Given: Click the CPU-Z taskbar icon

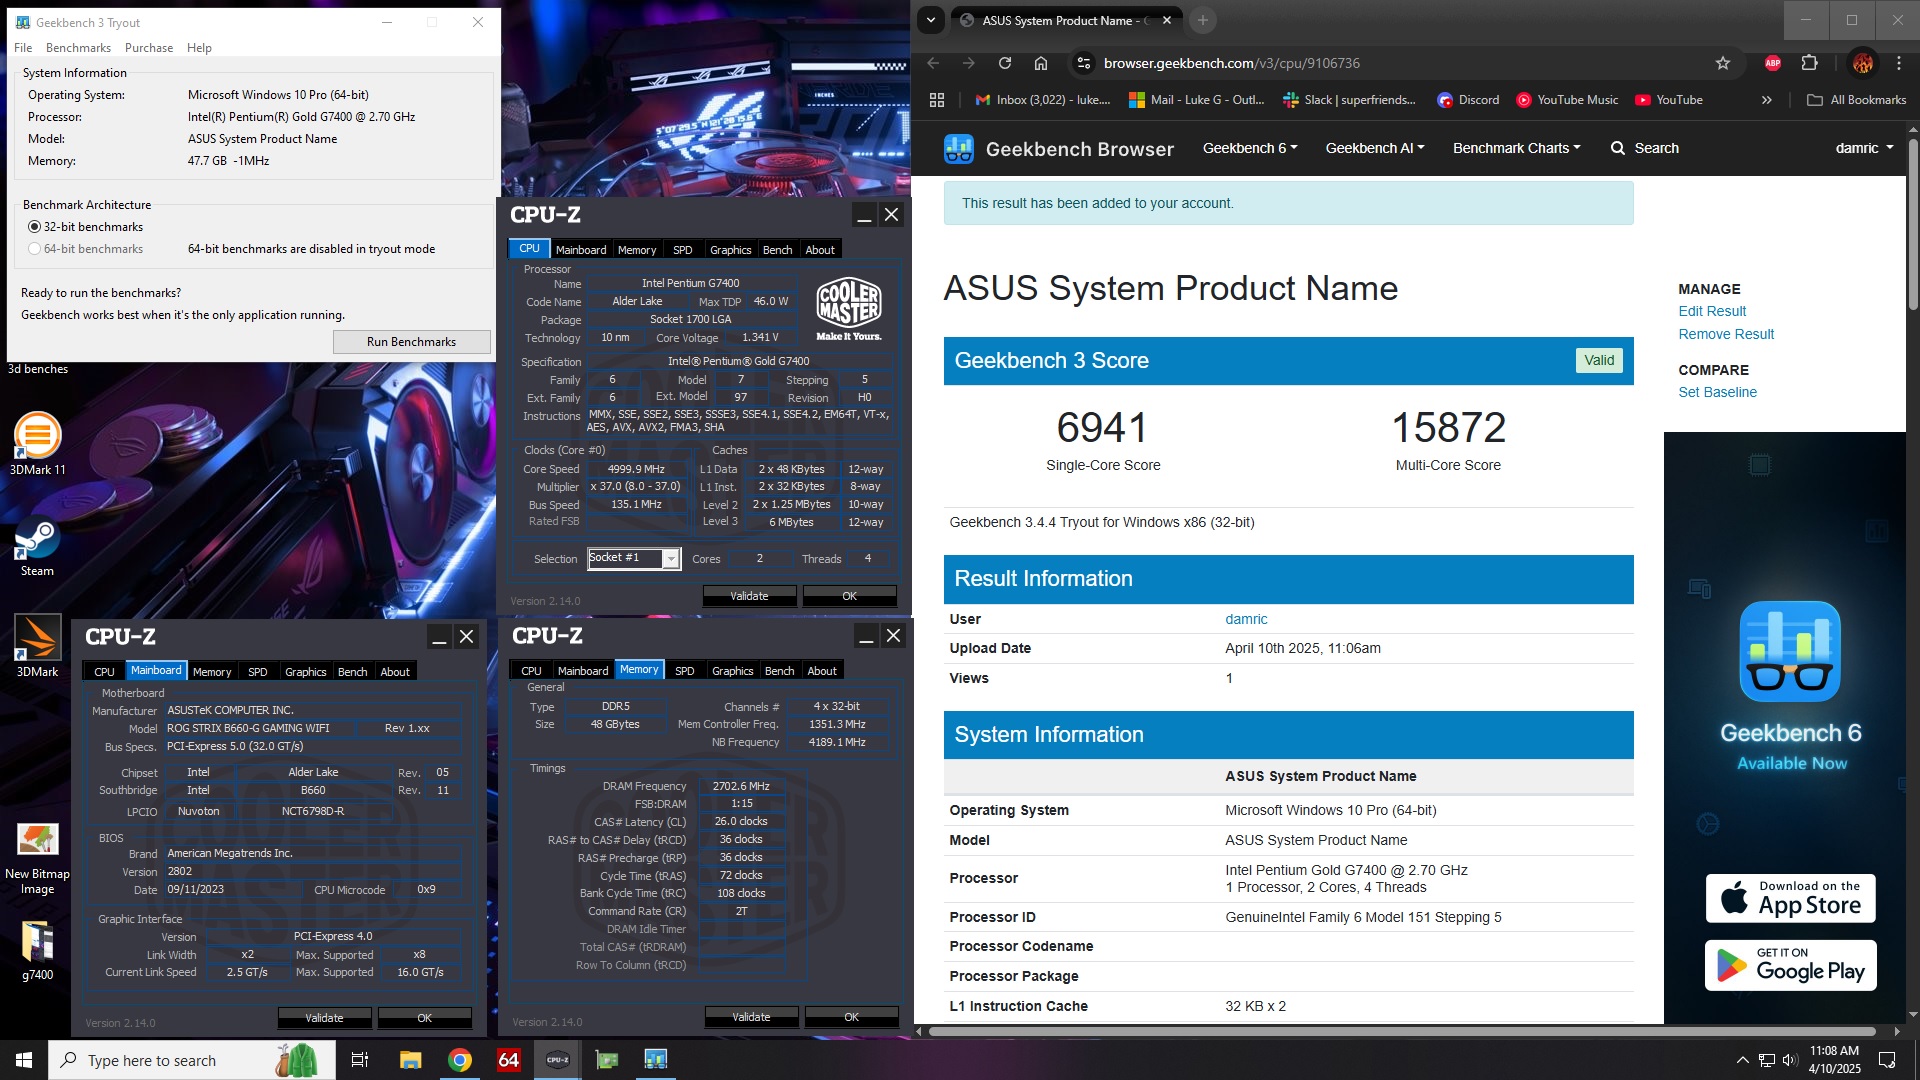Looking at the screenshot, I should 558,1060.
